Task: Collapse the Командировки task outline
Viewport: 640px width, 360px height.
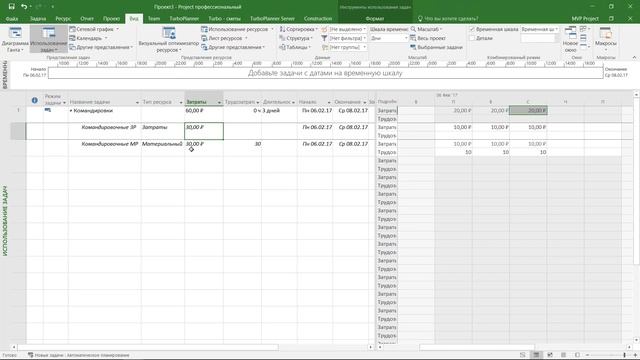Action: coord(71,111)
